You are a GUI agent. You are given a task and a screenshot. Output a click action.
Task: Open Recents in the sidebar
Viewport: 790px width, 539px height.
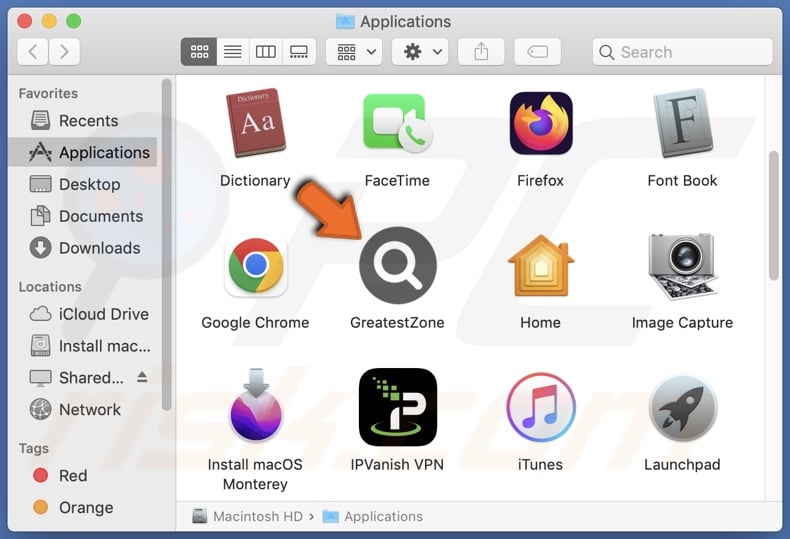82,120
